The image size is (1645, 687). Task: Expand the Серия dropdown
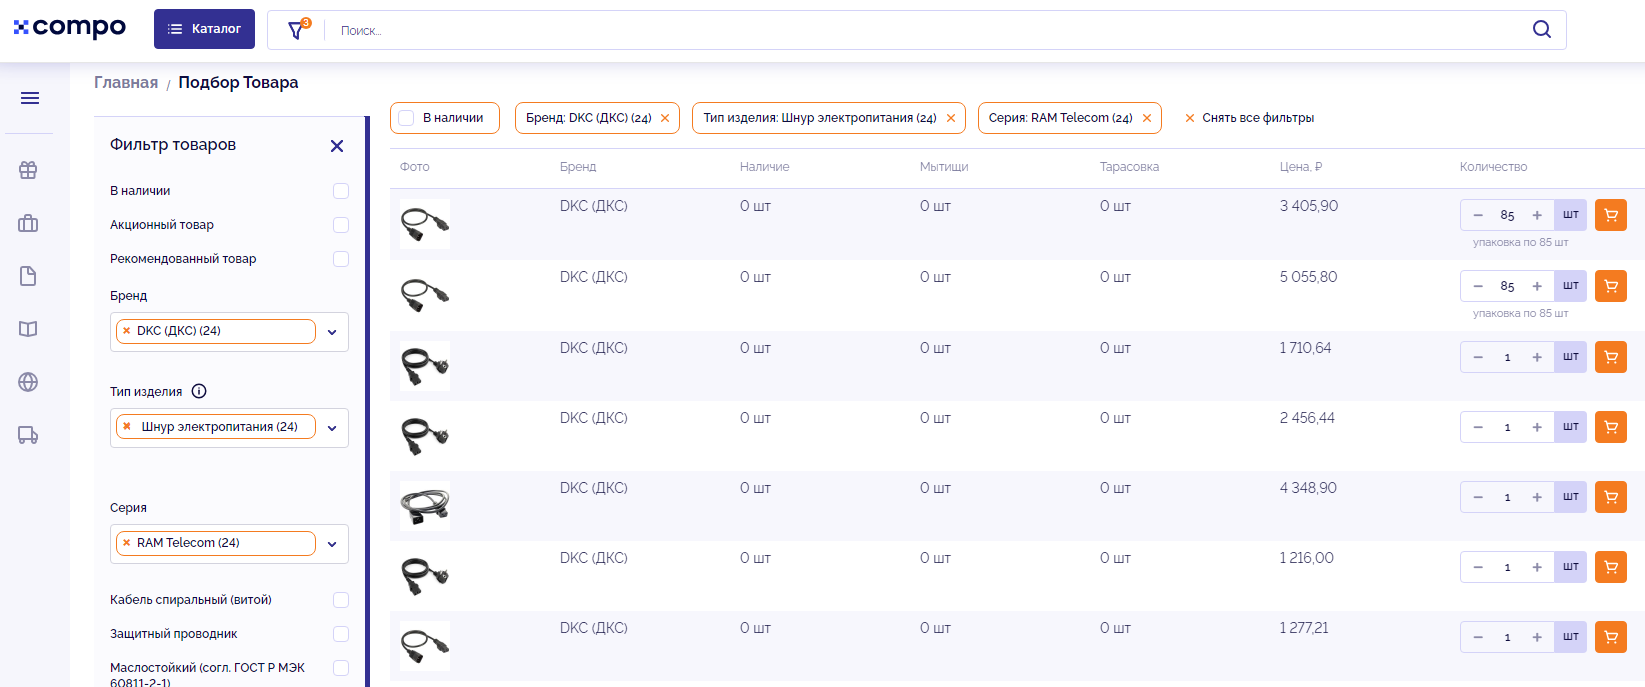pos(332,544)
